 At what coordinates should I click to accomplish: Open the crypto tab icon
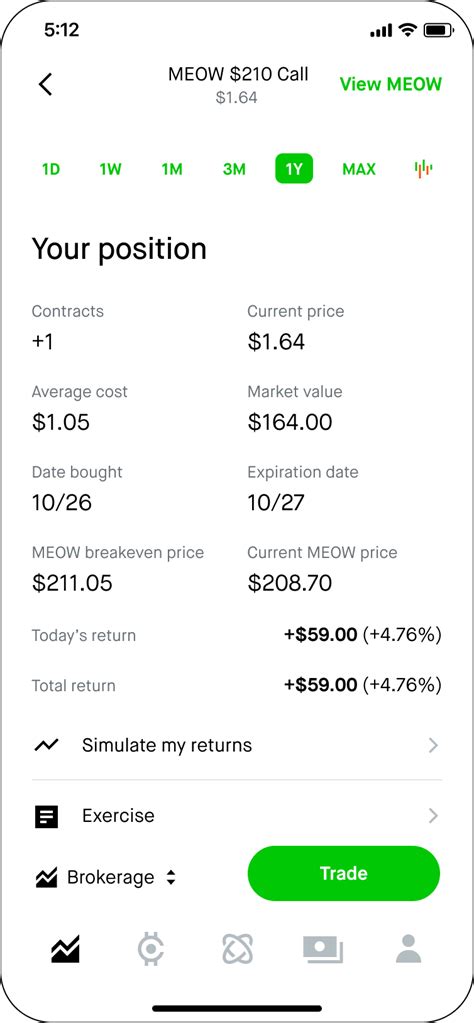(151, 949)
